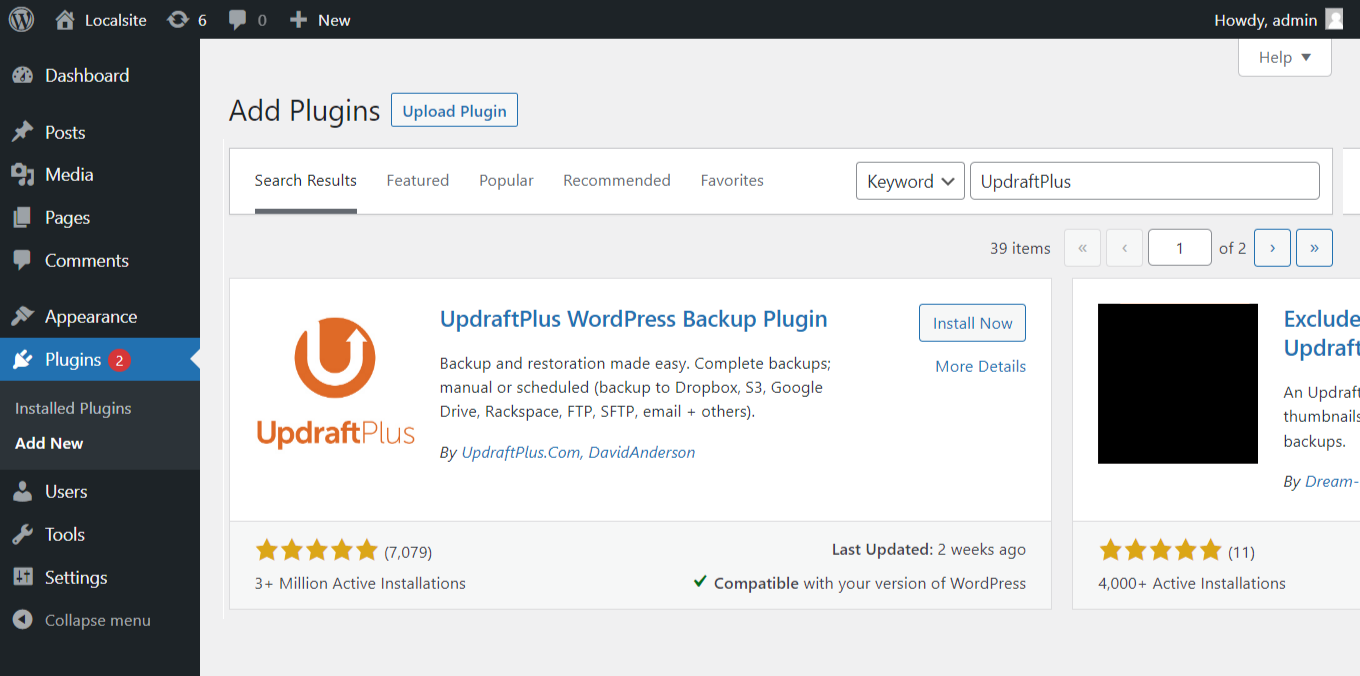Click the Settings icon in sidebar

22,578
